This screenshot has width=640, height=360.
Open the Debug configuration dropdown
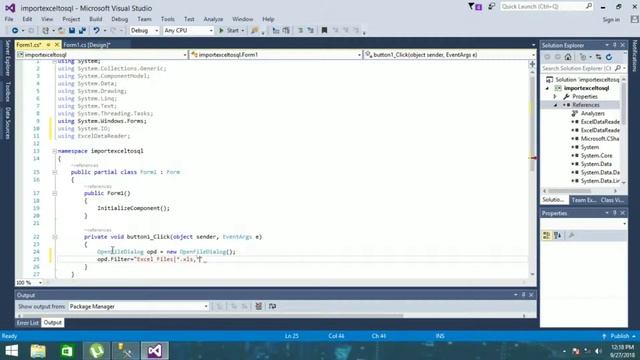[x=144, y=31]
